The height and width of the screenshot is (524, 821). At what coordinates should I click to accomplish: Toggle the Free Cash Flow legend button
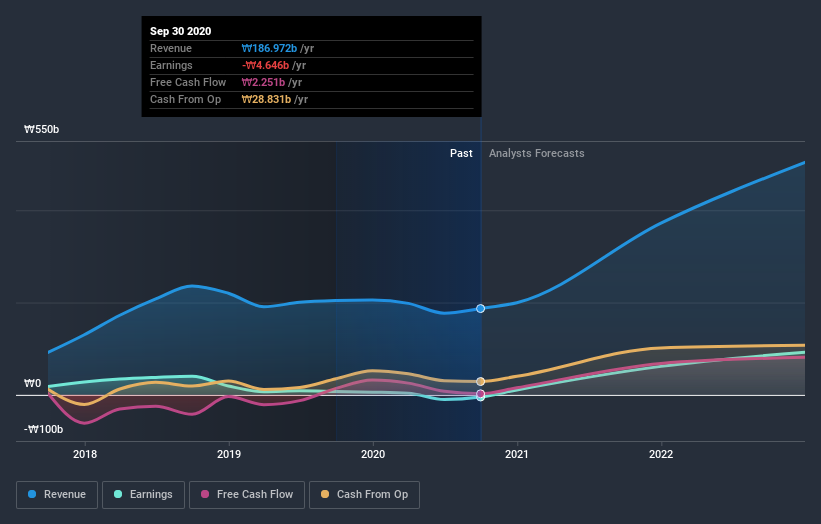click(x=247, y=495)
